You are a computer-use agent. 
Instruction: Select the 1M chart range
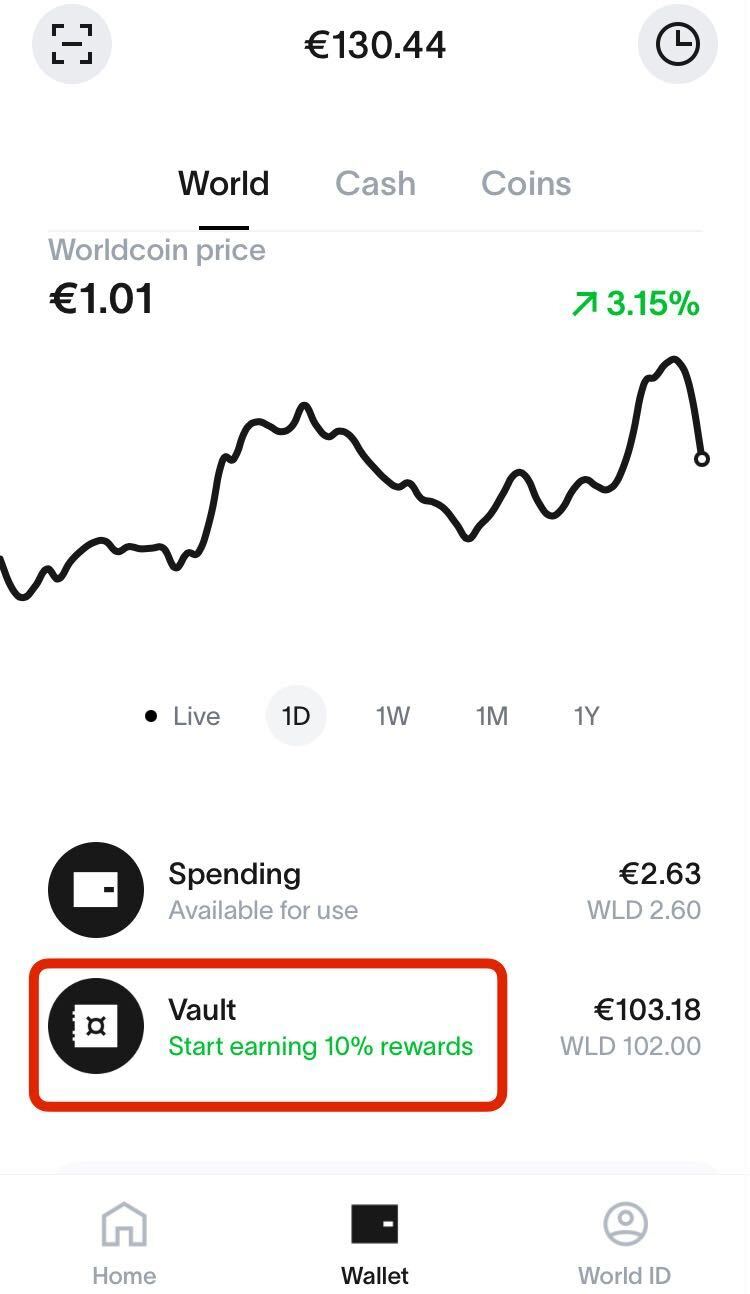point(491,716)
